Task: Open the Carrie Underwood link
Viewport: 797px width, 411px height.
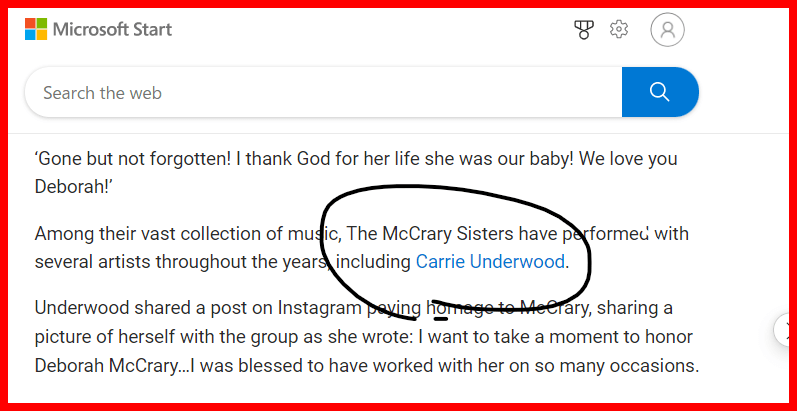Action: click(x=490, y=263)
